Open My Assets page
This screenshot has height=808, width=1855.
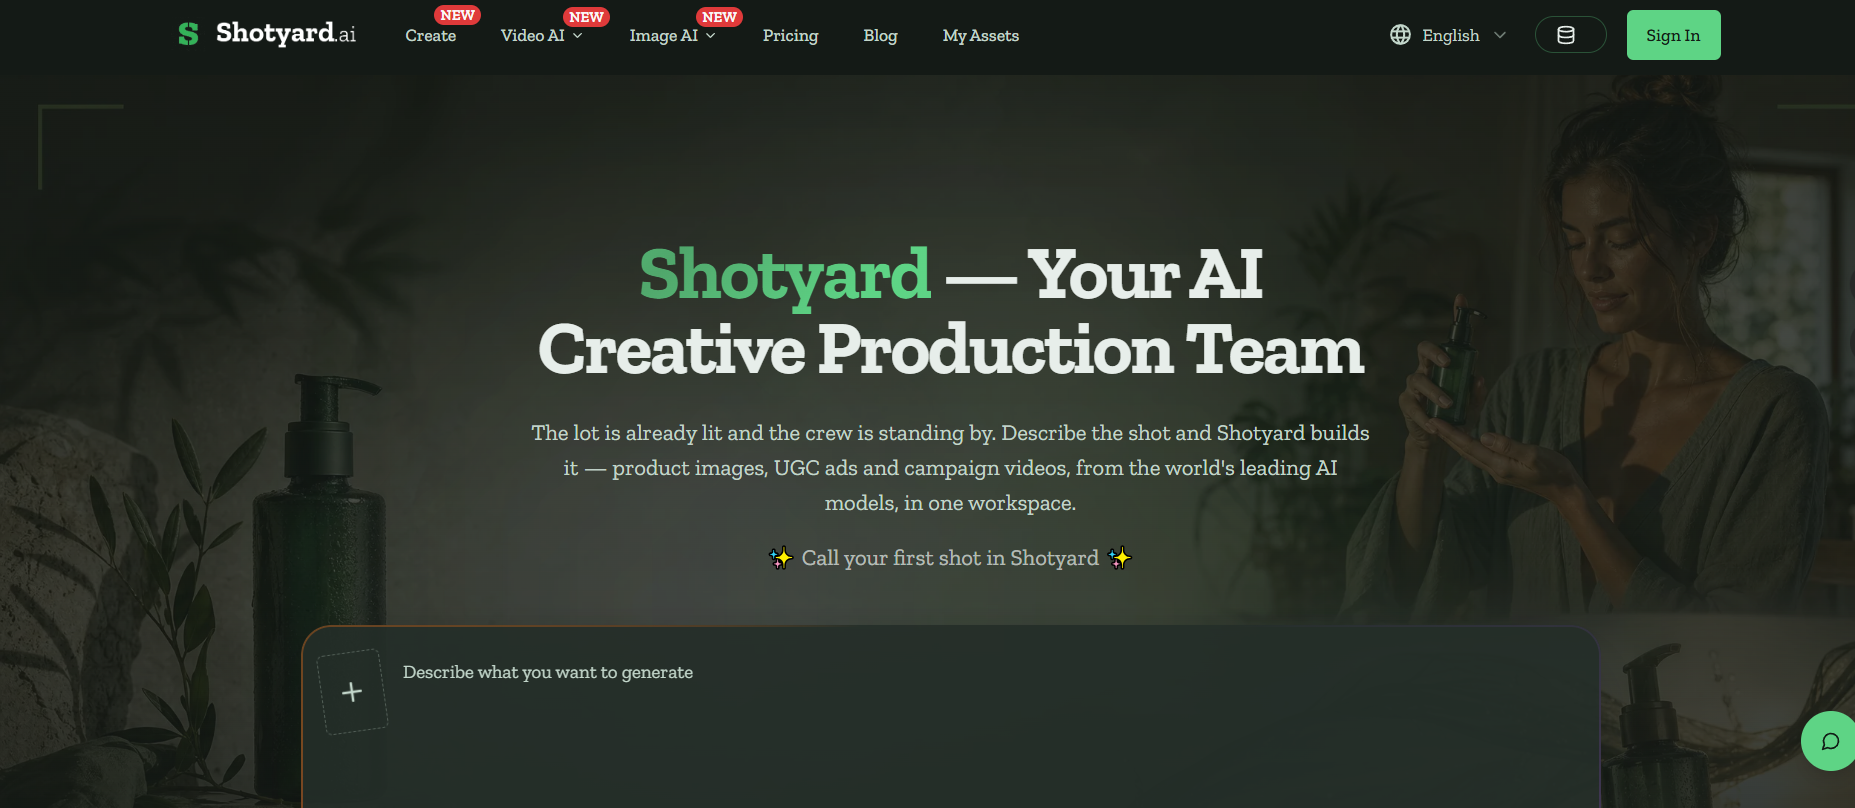981,36
